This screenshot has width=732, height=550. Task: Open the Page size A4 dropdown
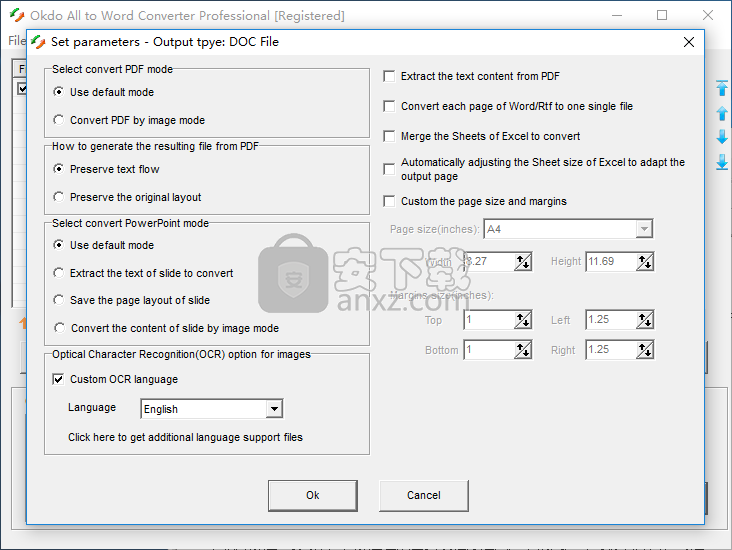[x=644, y=229]
